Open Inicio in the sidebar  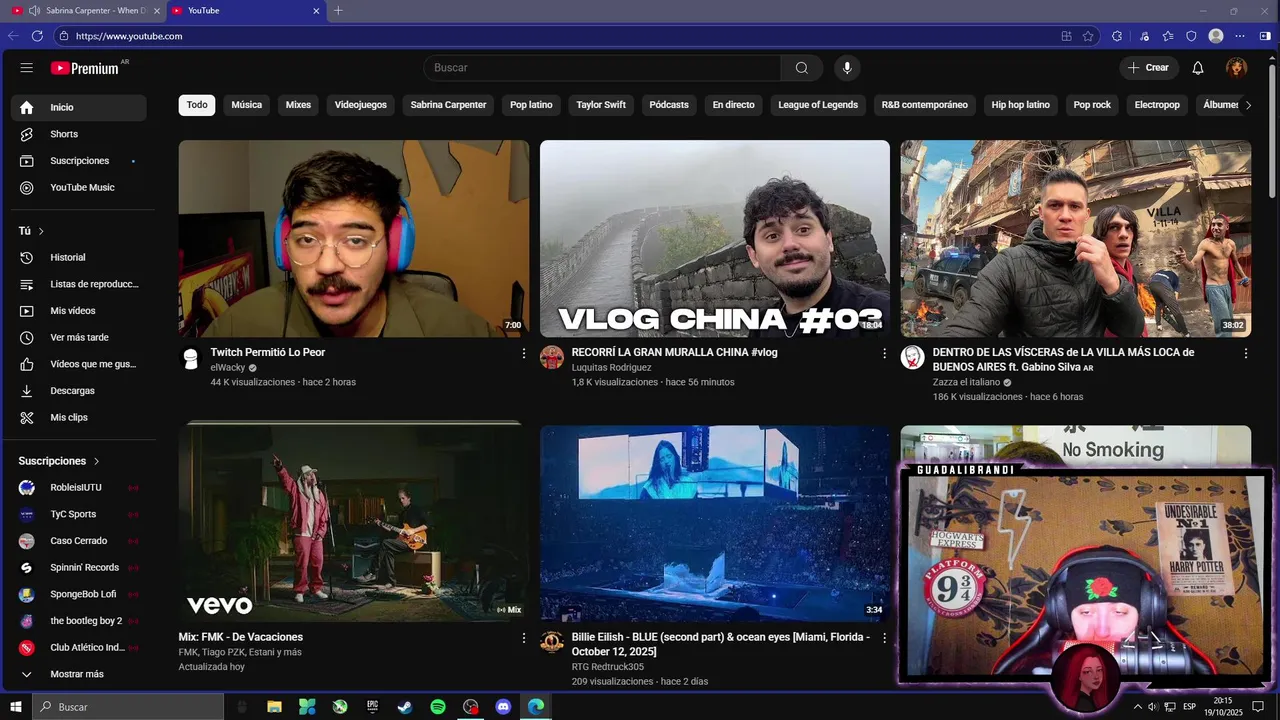pos(79,107)
